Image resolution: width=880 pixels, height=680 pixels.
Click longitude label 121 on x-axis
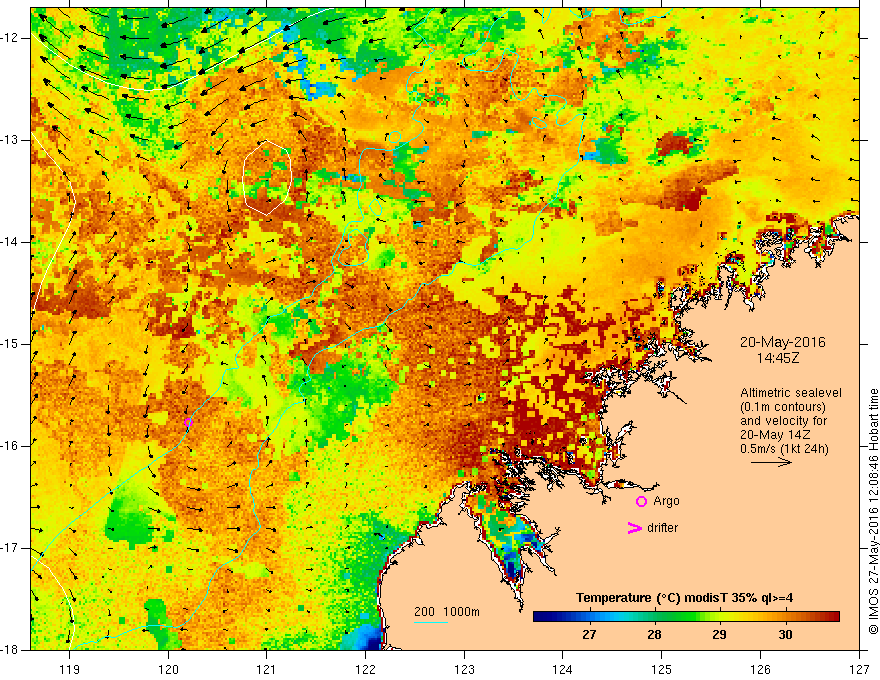[267, 669]
